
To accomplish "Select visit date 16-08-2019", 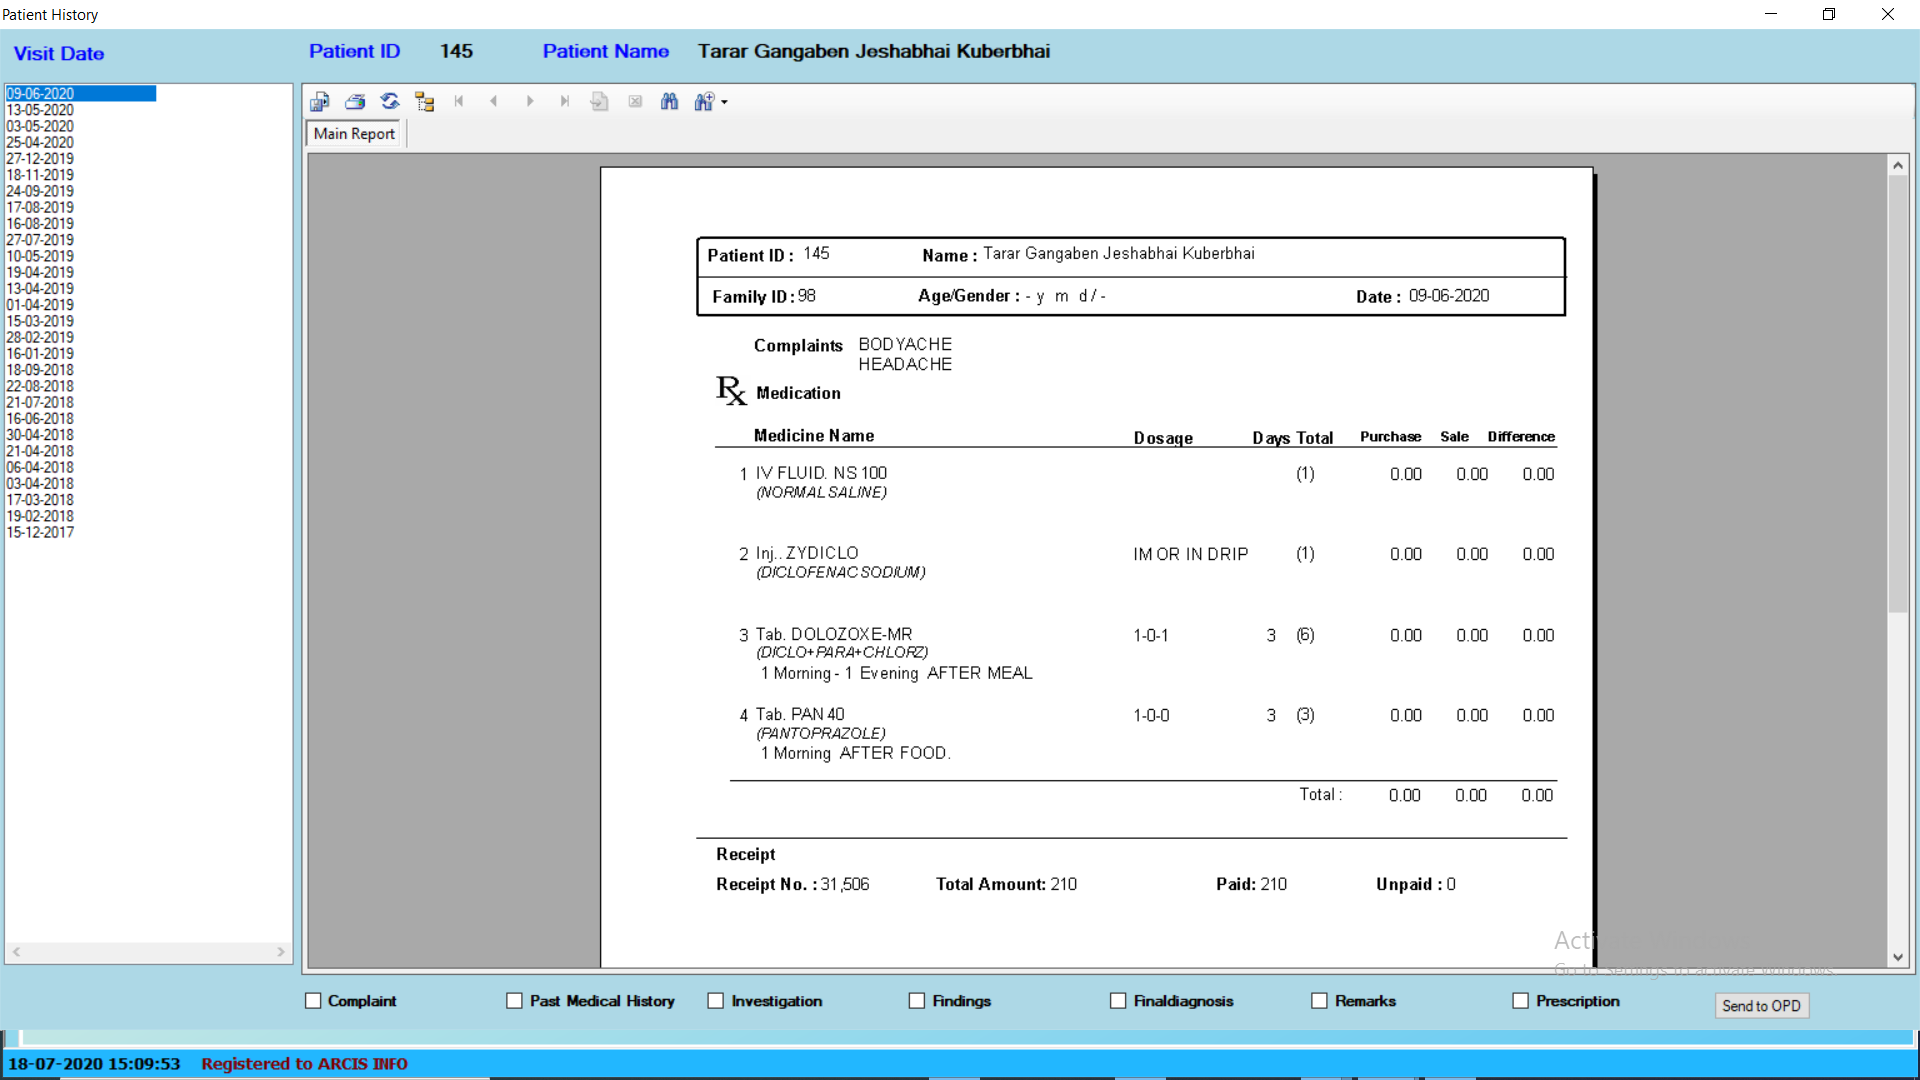I will (41, 224).
